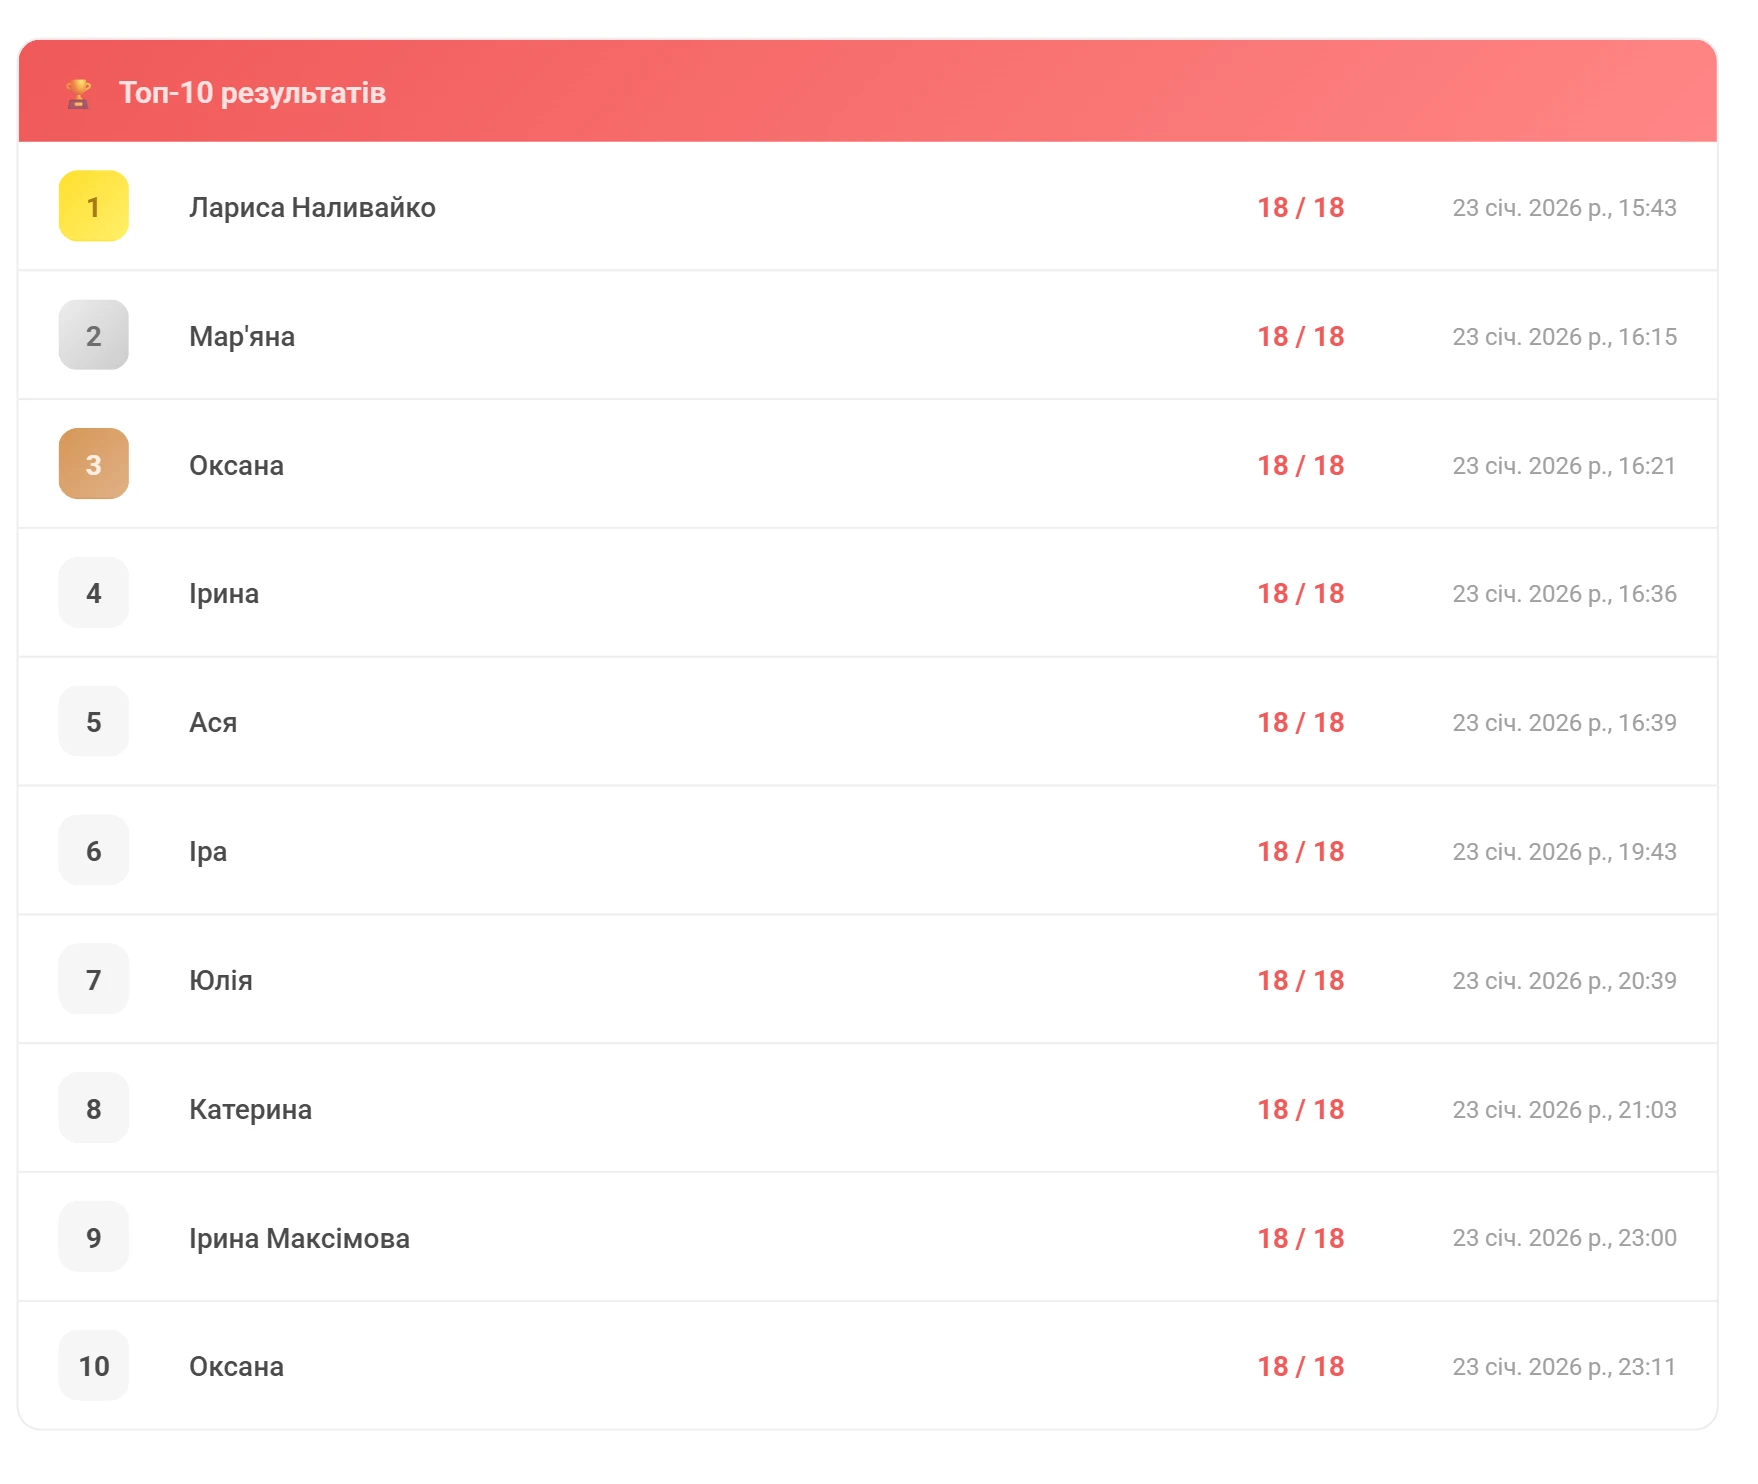This screenshot has width=1758, height=1484.
Task: Select the name Мар'яна
Action: pyautogui.click(x=242, y=336)
